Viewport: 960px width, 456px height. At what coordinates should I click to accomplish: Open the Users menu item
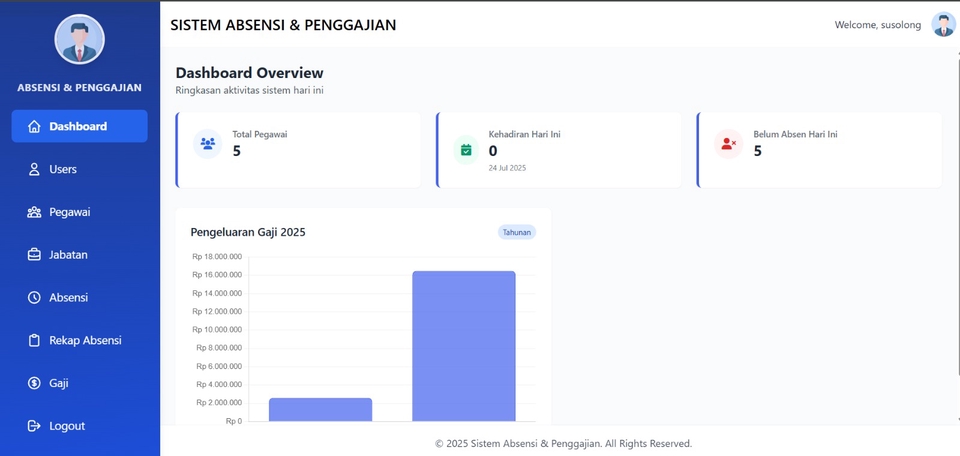point(63,170)
